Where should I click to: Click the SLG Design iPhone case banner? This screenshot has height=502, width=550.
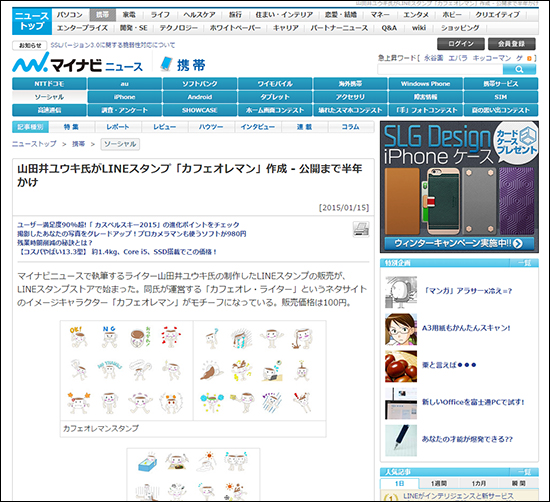point(459,187)
